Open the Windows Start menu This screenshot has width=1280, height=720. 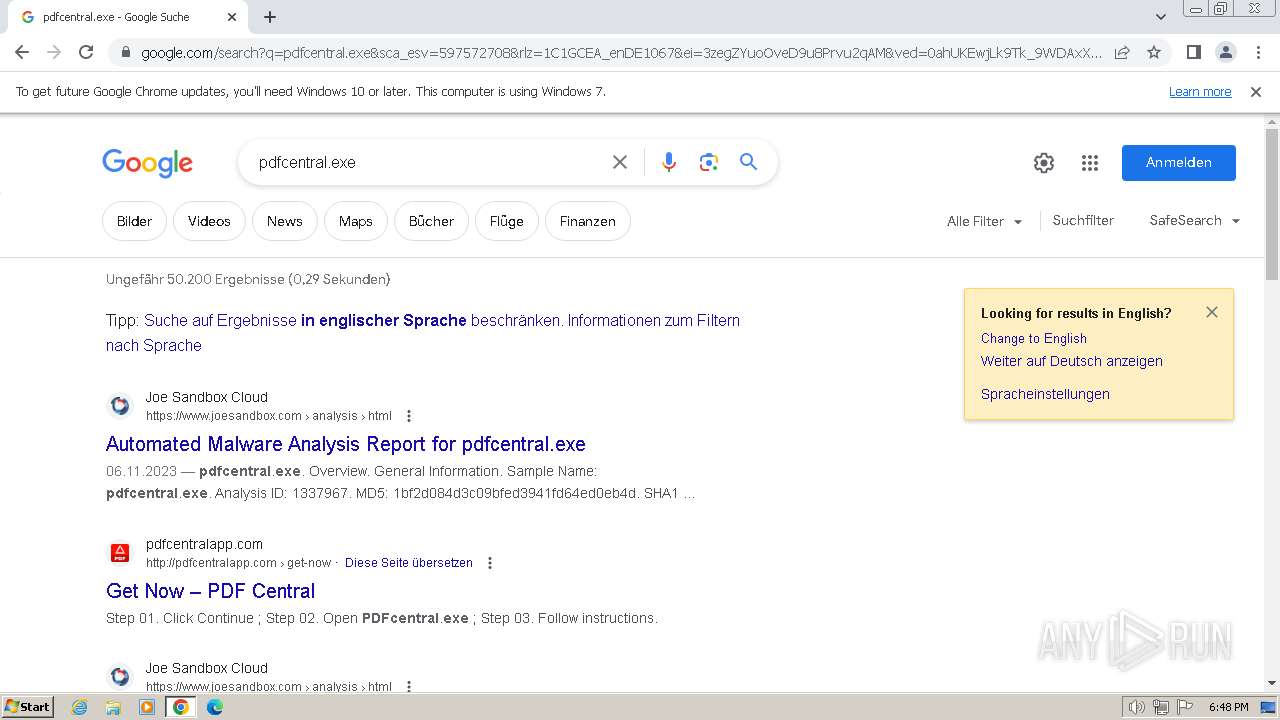(27, 707)
